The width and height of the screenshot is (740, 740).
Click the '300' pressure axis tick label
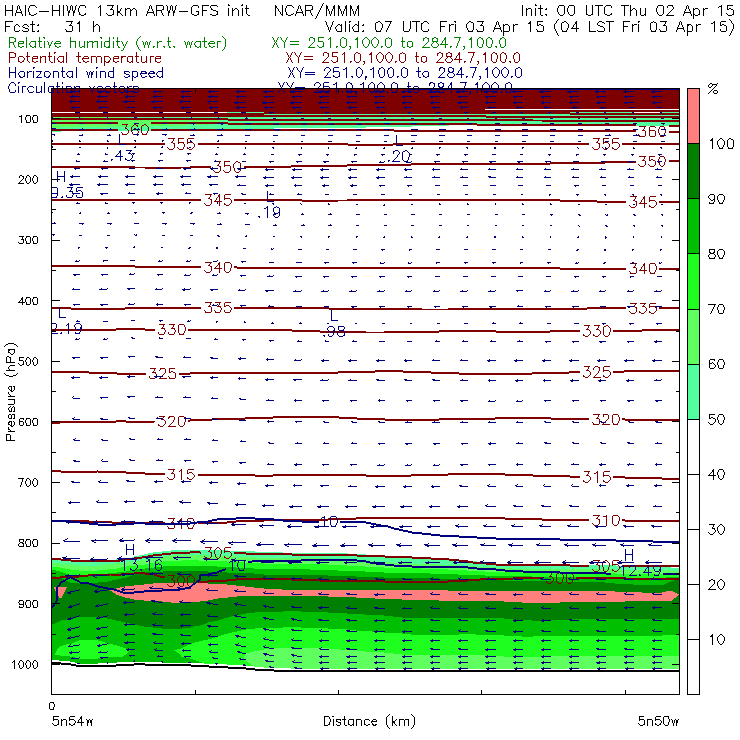tap(28, 240)
